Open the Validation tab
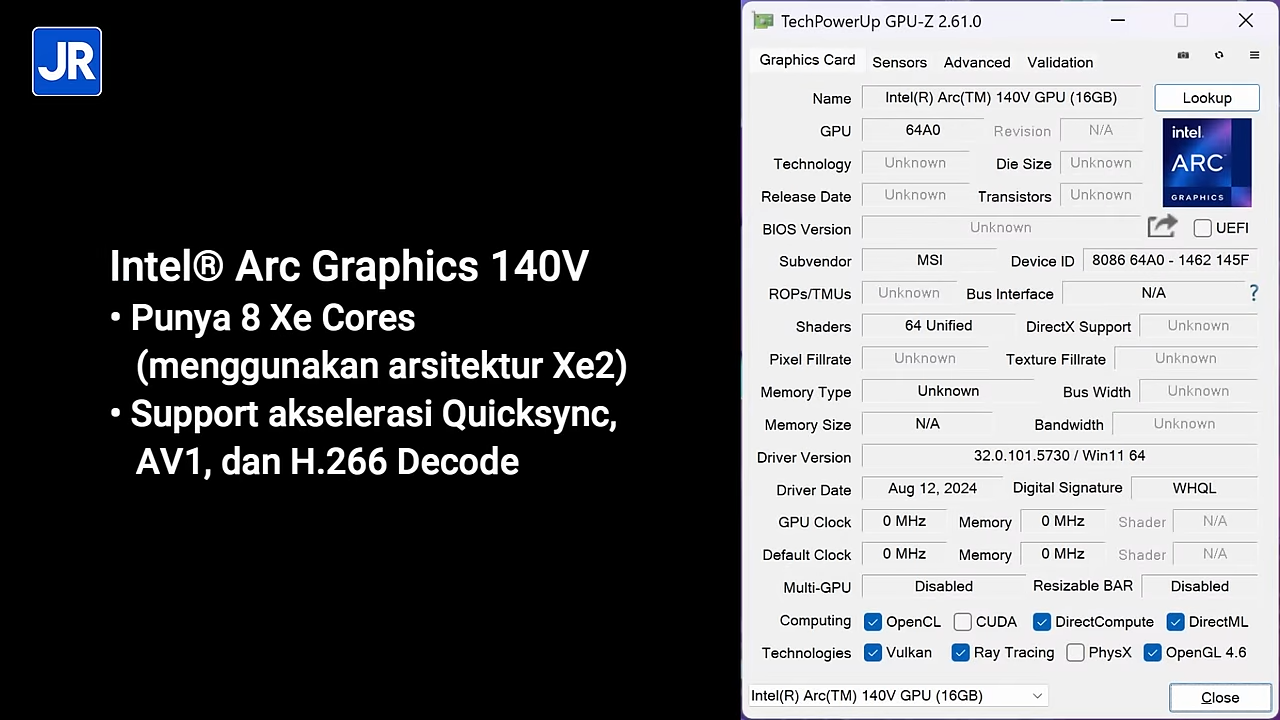The height and width of the screenshot is (720, 1280). (1060, 62)
